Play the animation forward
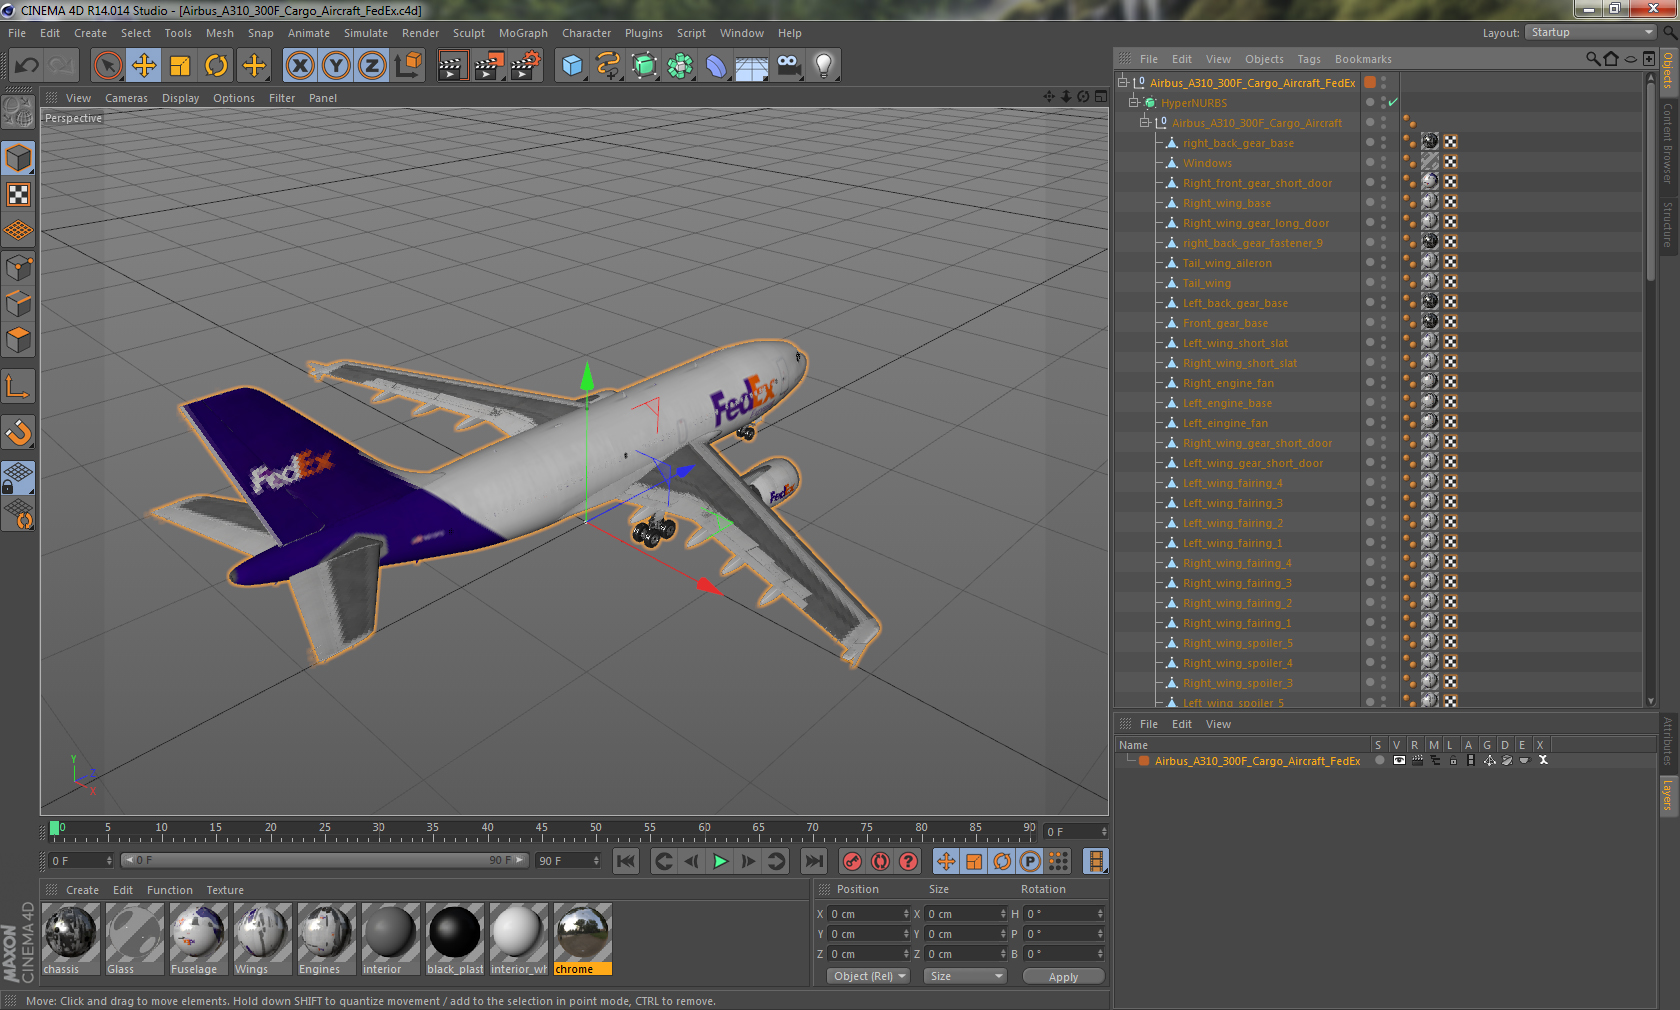Screen dimensions: 1680x1010 (x=720, y=861)
